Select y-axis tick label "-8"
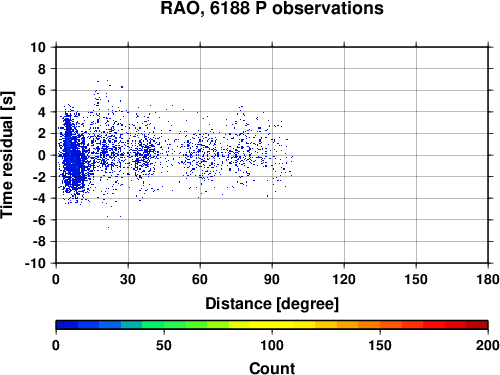The image size is (500, 375). pos(39,242)
